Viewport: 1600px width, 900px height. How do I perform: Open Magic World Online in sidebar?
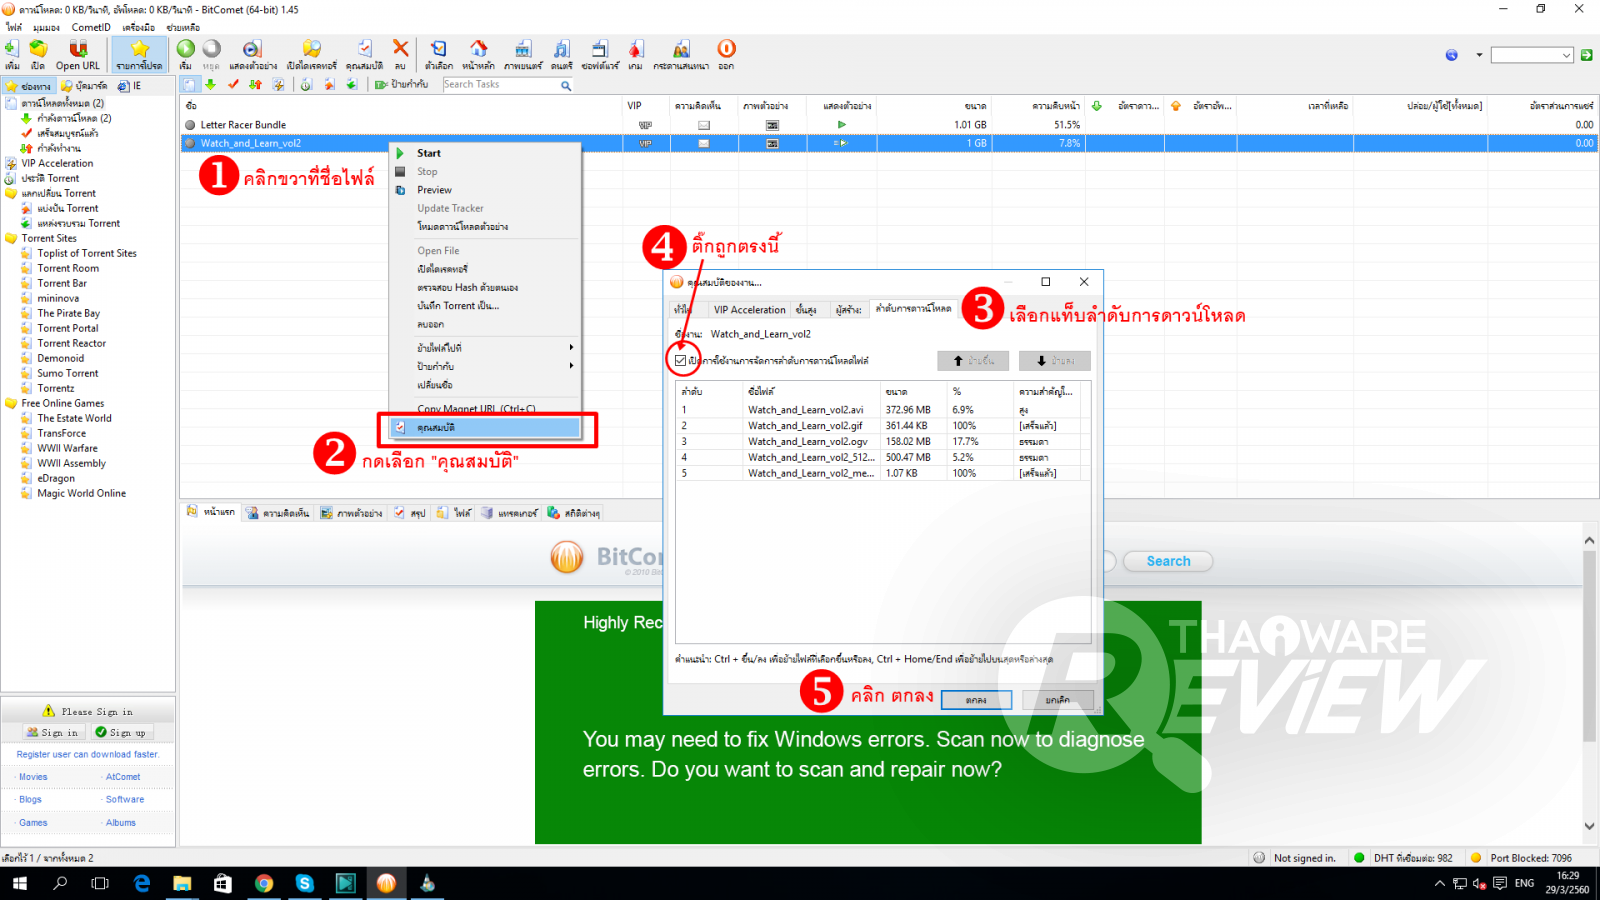click(82, 493)
